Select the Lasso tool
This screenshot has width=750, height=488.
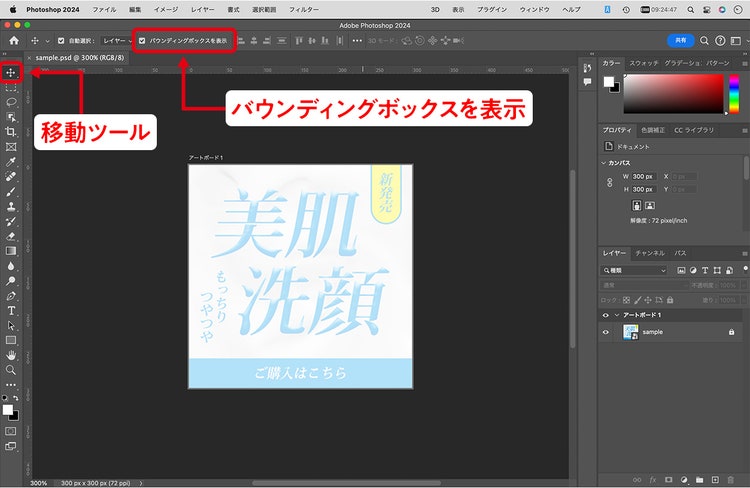tap(11, 102)
